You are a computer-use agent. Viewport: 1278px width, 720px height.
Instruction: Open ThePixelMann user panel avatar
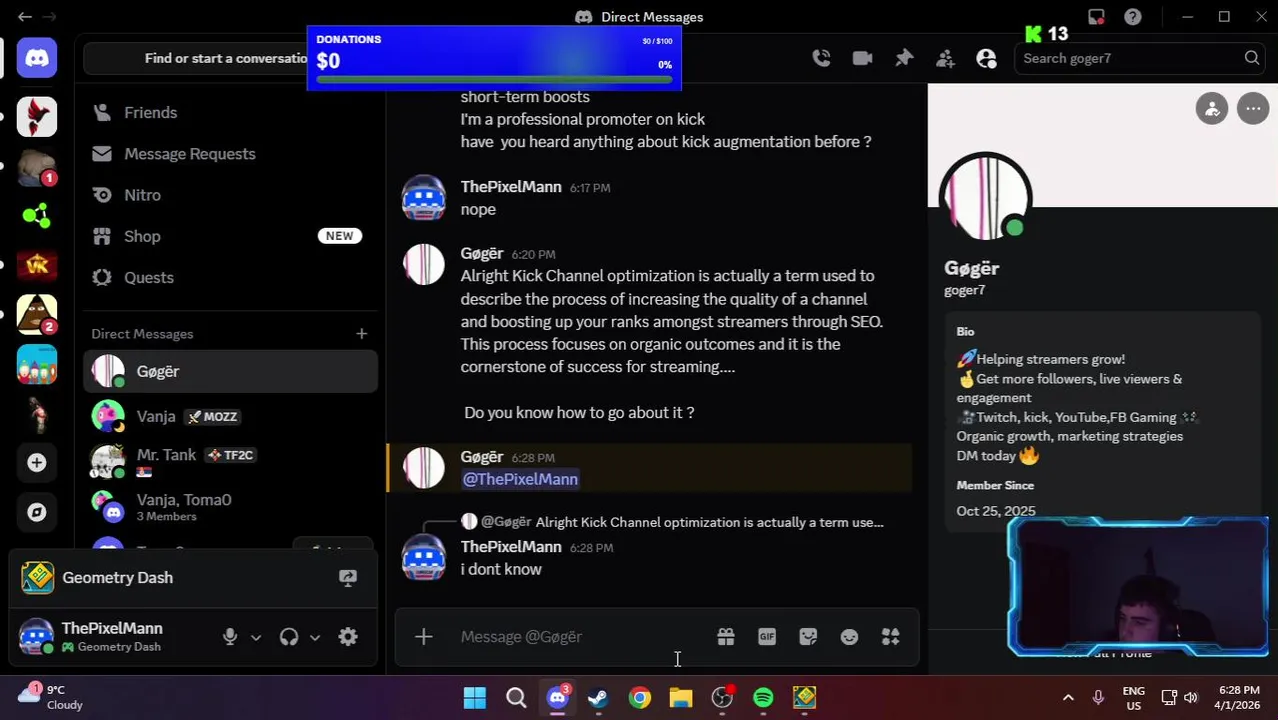click(36, 637)
